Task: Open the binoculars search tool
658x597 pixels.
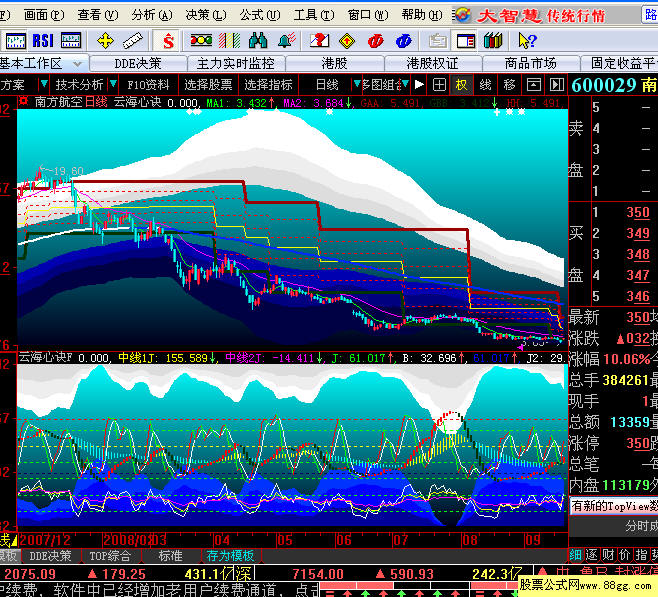Action: pos(258,41)
